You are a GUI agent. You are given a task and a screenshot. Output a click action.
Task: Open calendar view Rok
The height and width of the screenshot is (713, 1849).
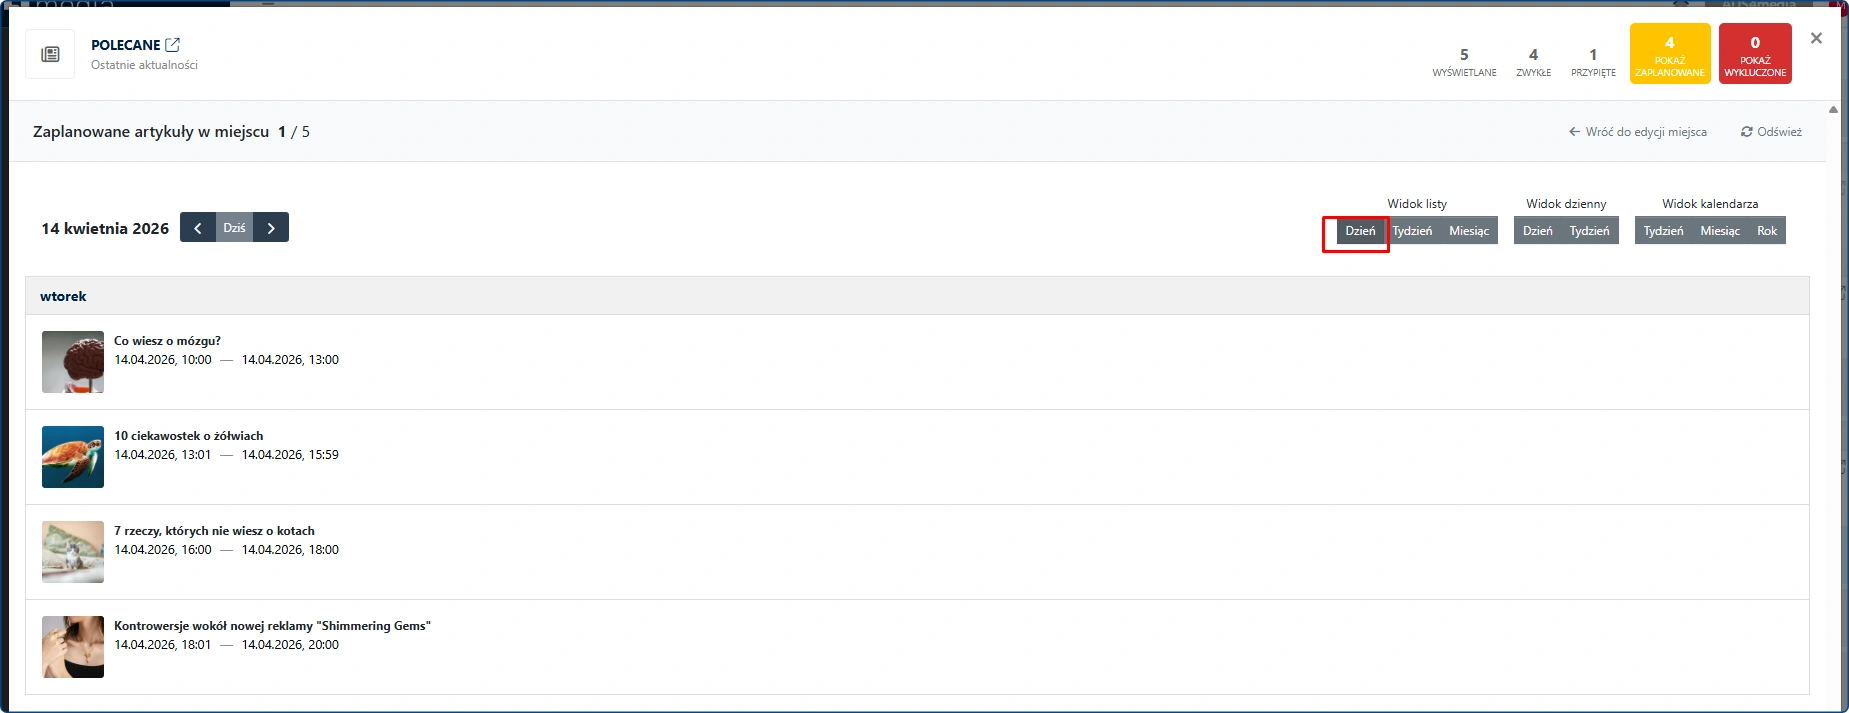coord(1767,231)
